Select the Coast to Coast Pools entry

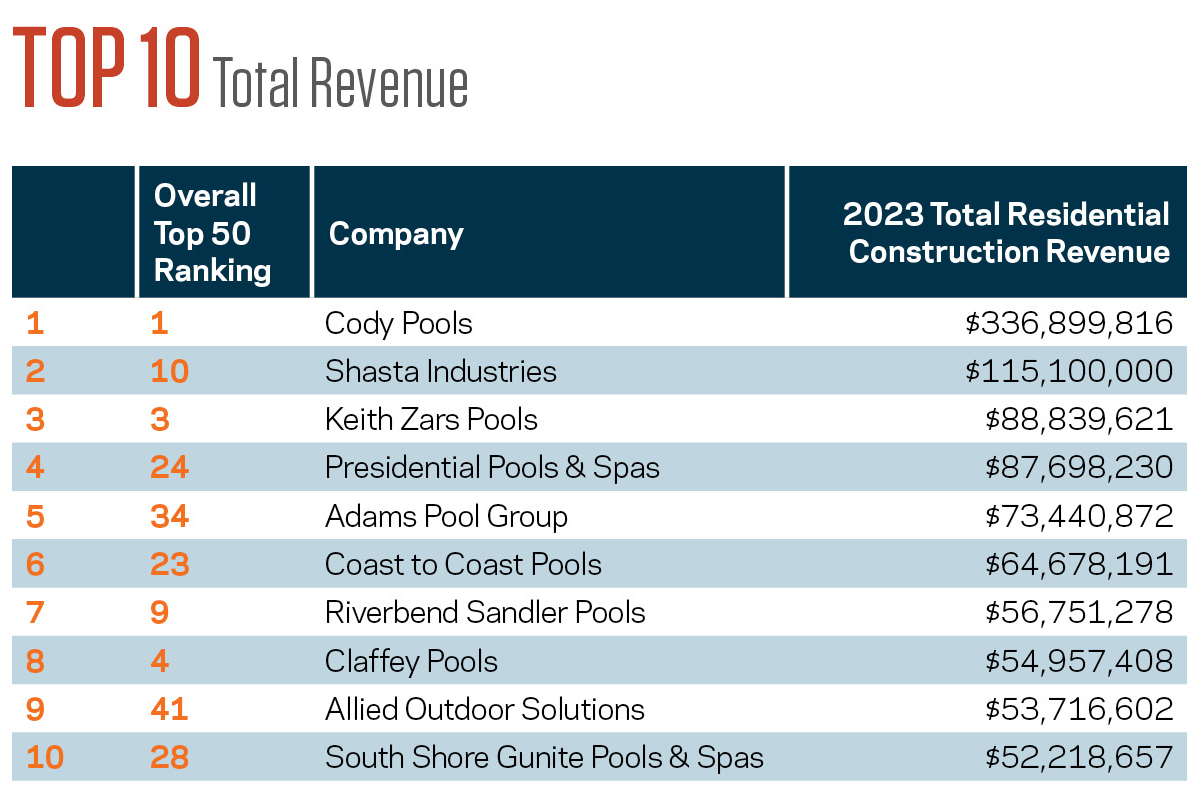[x=463, y=564]
